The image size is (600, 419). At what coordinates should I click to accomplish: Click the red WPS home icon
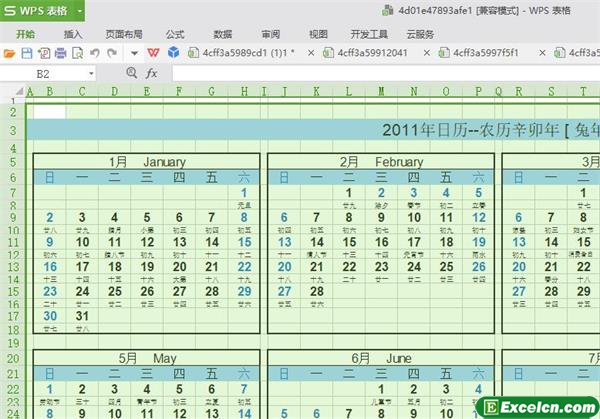tap(153, 52)
